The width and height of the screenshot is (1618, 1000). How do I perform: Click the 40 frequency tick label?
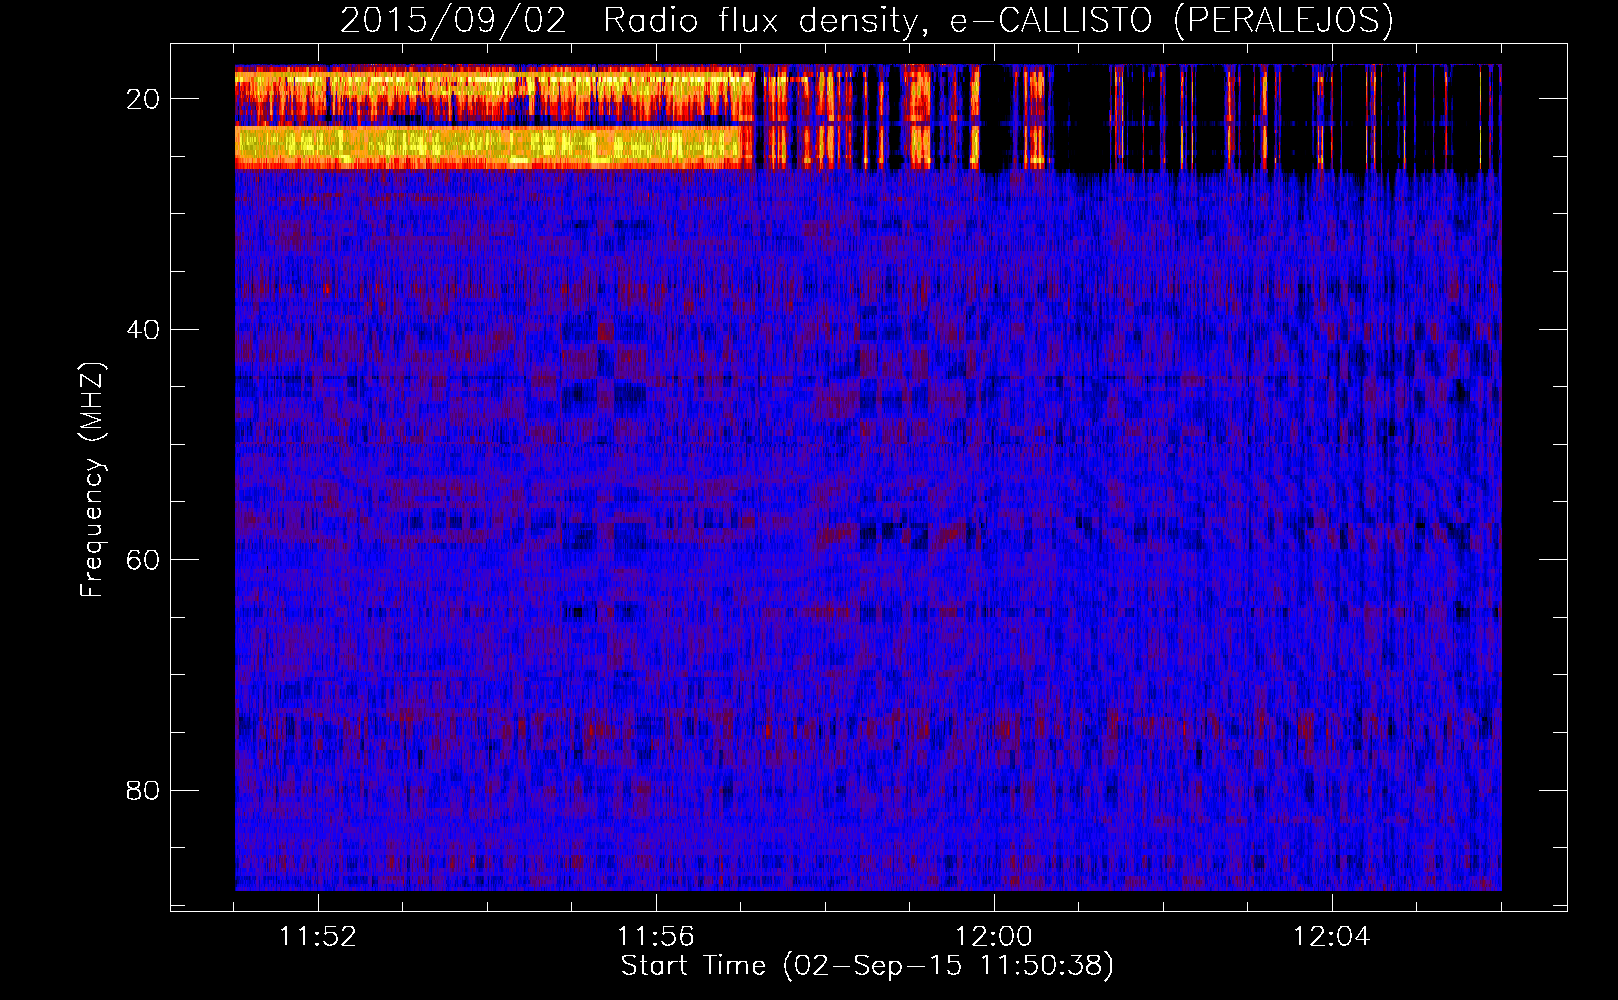pyautogui.click(x=144, y=330)
